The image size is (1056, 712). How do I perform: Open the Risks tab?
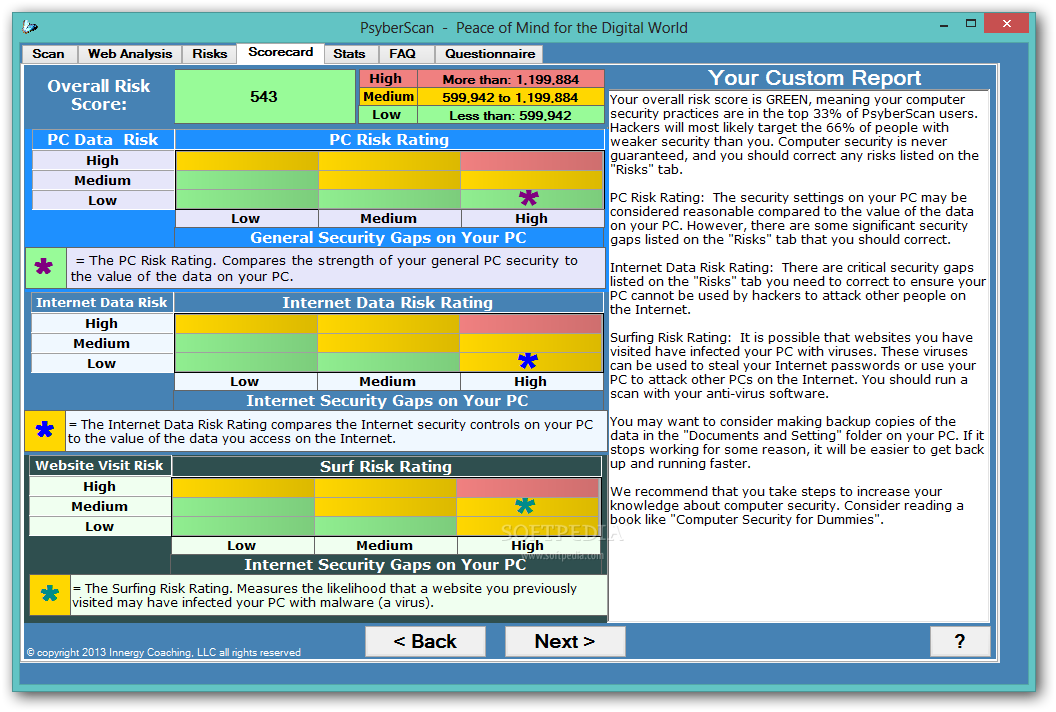pos(209,54)
